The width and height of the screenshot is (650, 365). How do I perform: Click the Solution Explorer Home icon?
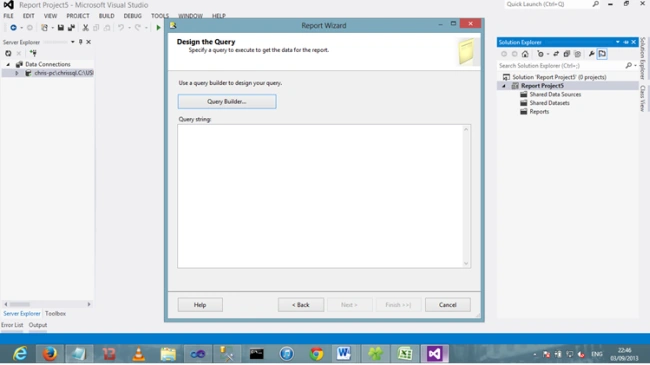pos(525,54)
